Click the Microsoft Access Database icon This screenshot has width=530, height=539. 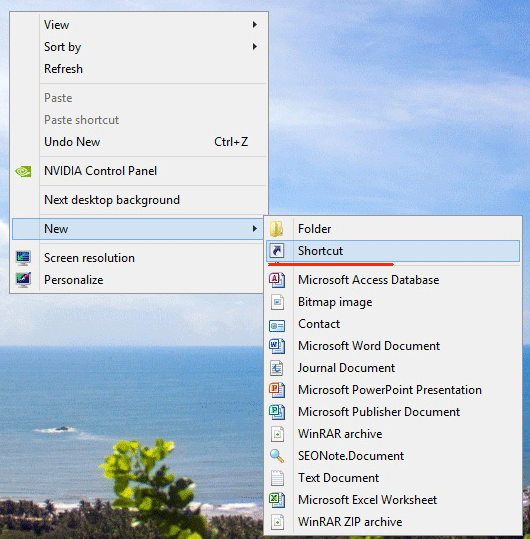pyautogui.click(x=277, y=280)
